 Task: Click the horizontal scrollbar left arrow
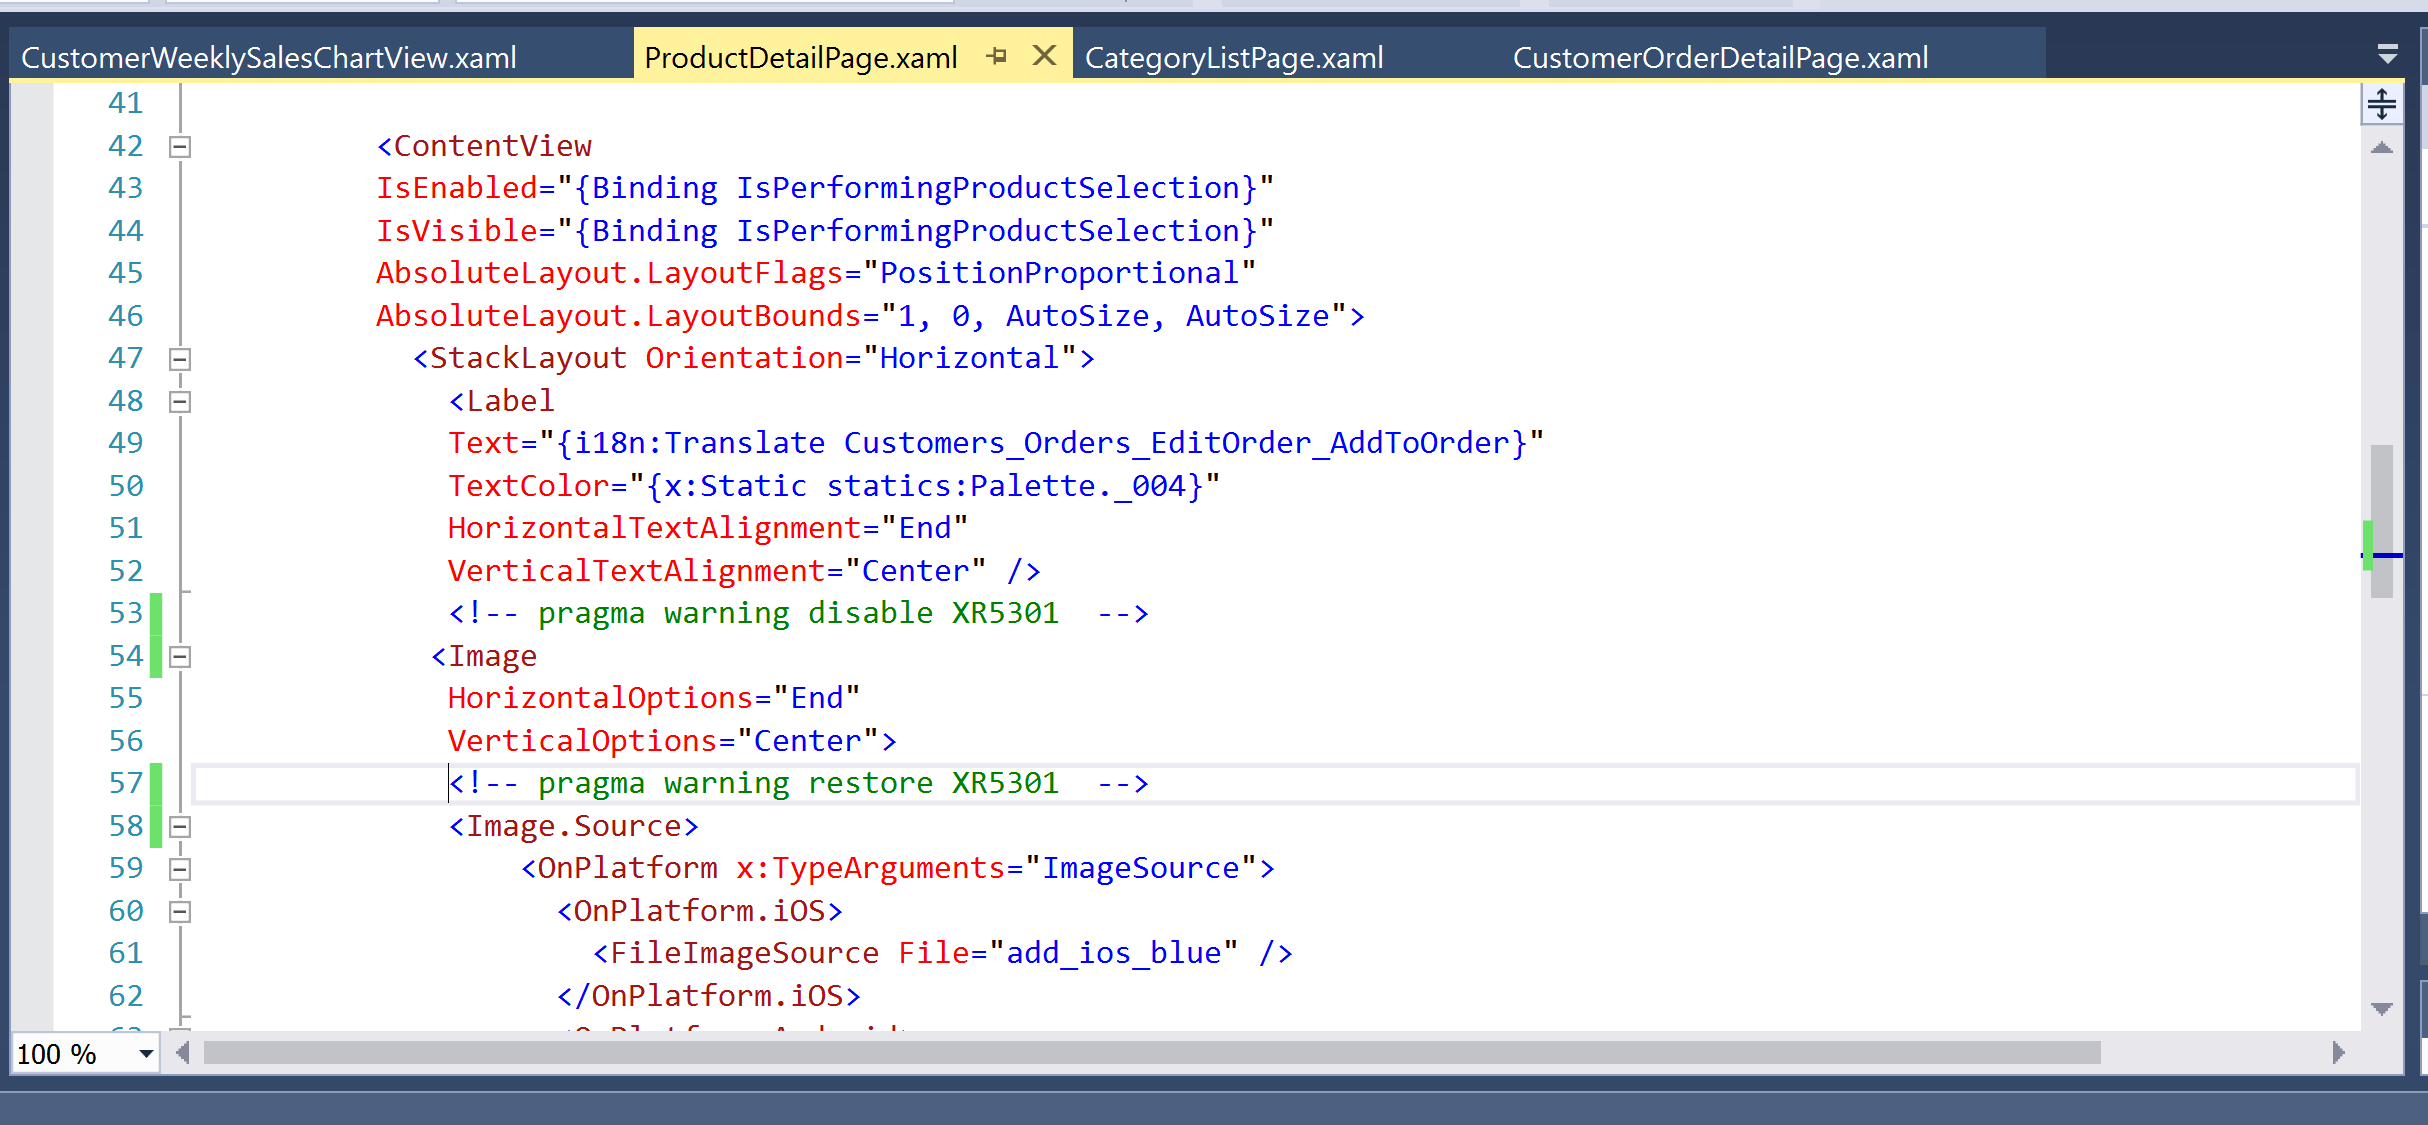click(182, 1052)
